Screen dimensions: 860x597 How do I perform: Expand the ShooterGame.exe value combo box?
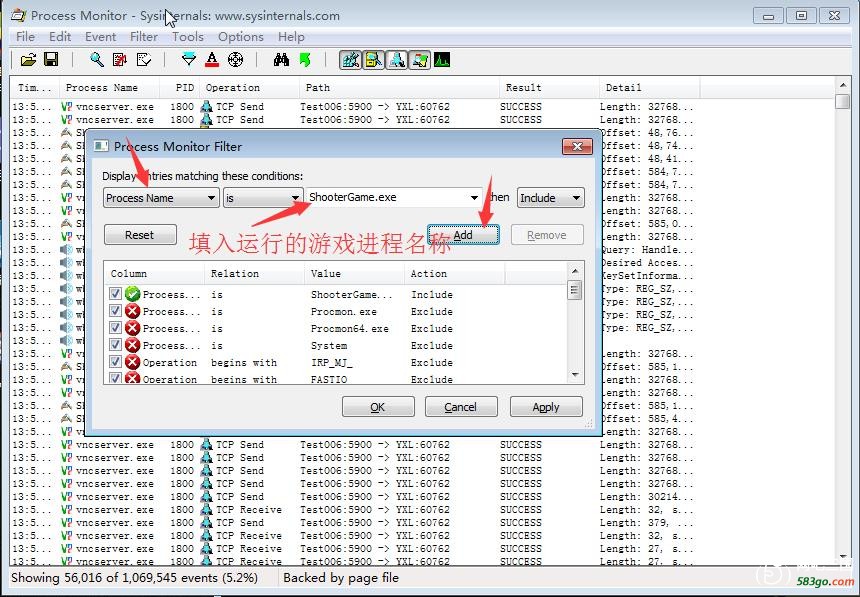(474, 198)
